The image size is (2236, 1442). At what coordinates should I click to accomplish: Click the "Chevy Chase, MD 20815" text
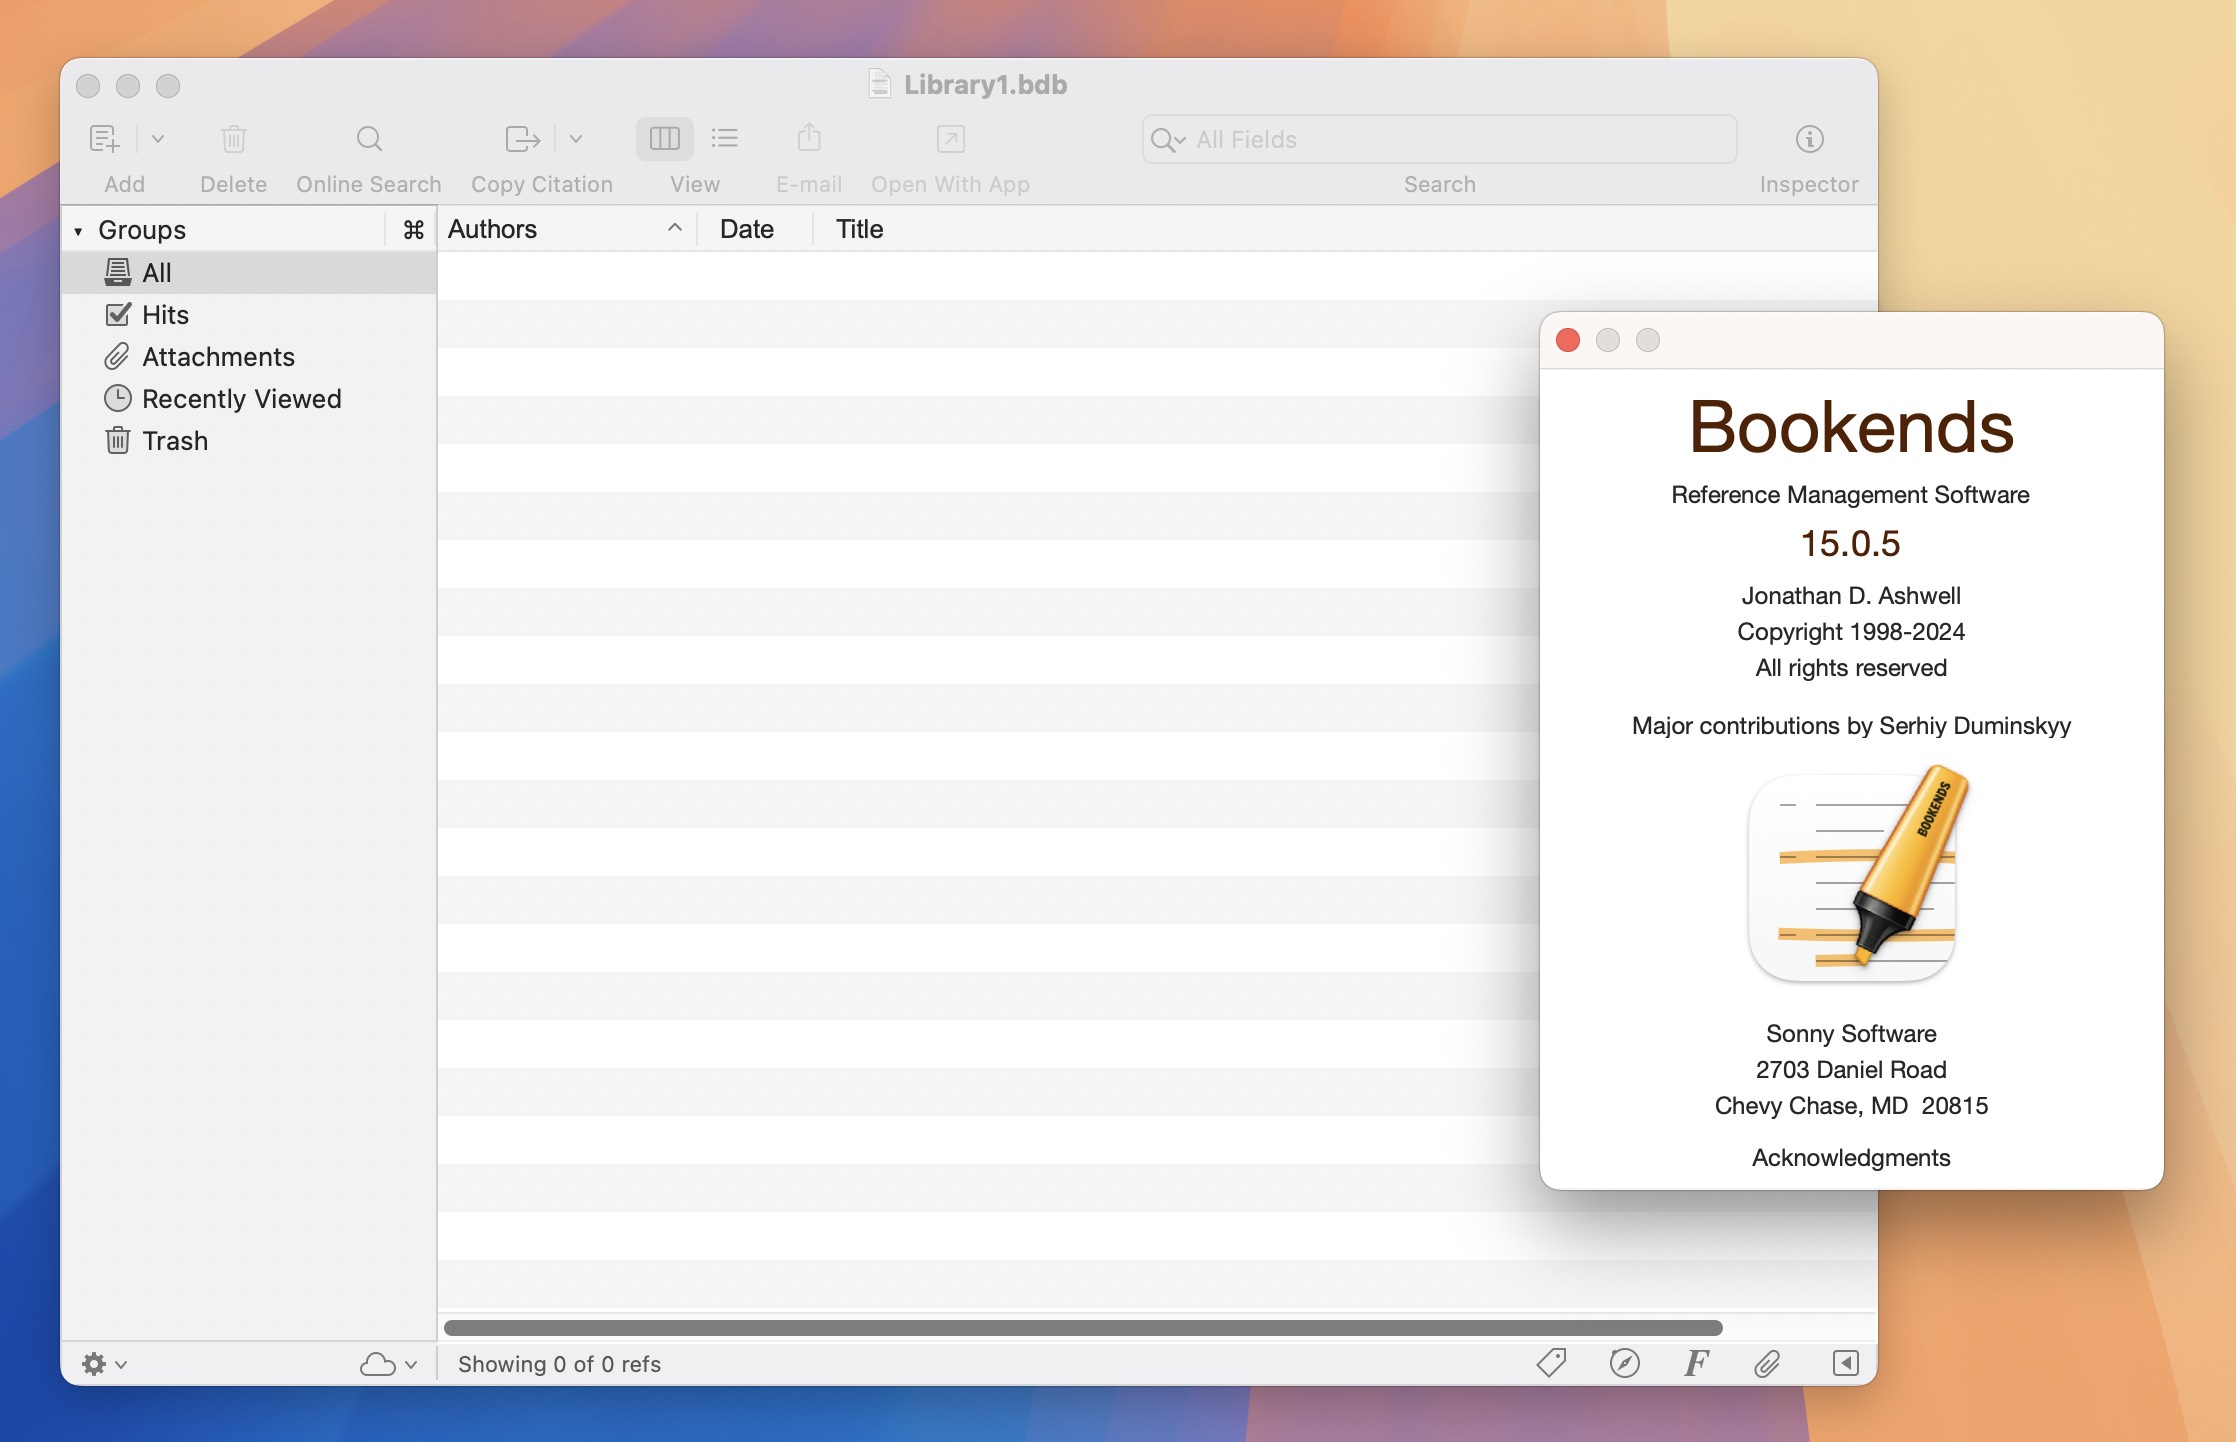pyautogui.click(x=1851, y=1105)
